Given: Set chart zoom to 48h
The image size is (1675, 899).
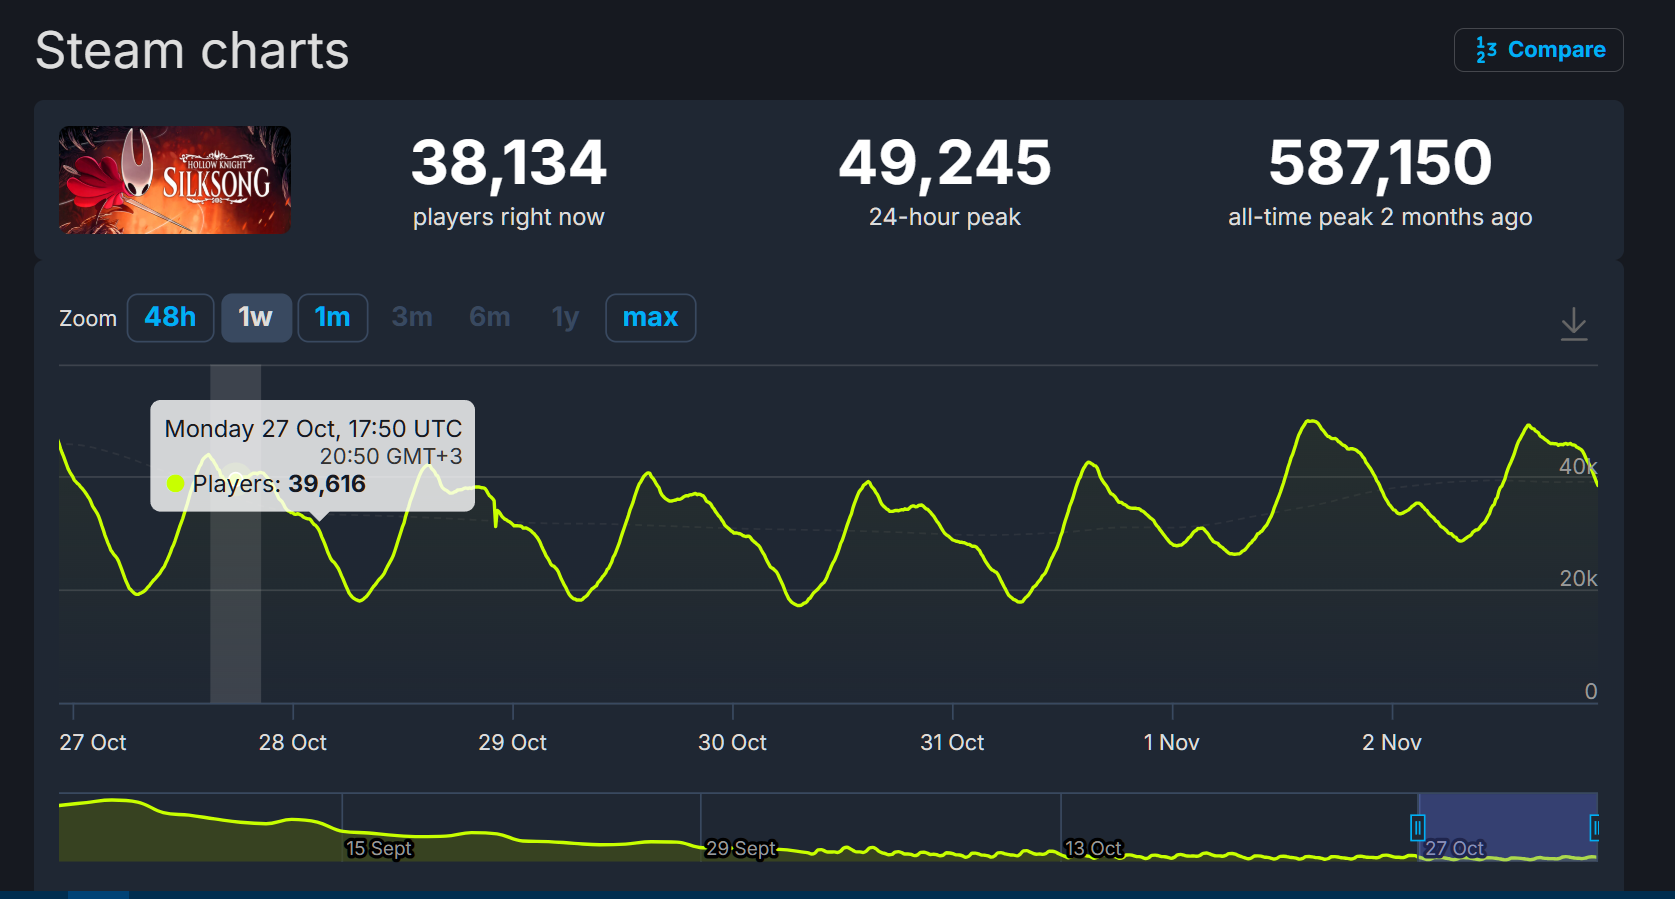Looking at the screenshot, I should 170,318.
